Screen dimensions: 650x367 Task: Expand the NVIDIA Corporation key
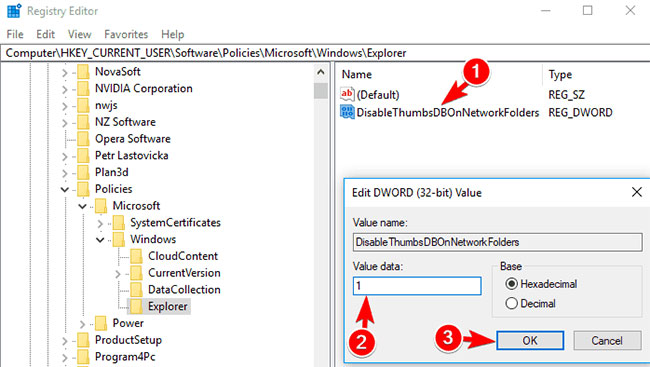tap(65, 89)
